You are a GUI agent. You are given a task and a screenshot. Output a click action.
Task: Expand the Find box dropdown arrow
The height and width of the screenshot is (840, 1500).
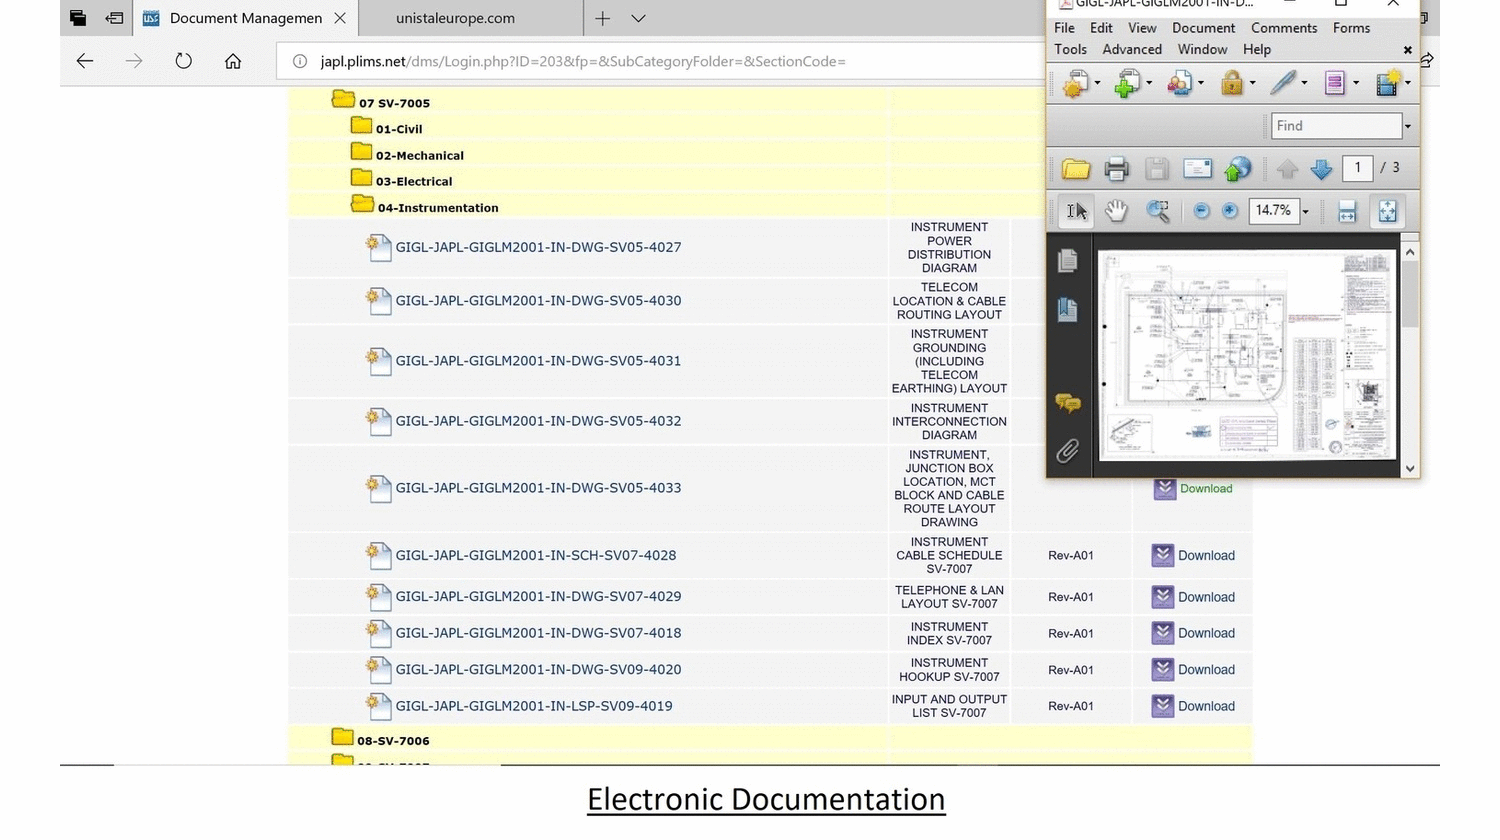click(x=1408, y=127)
